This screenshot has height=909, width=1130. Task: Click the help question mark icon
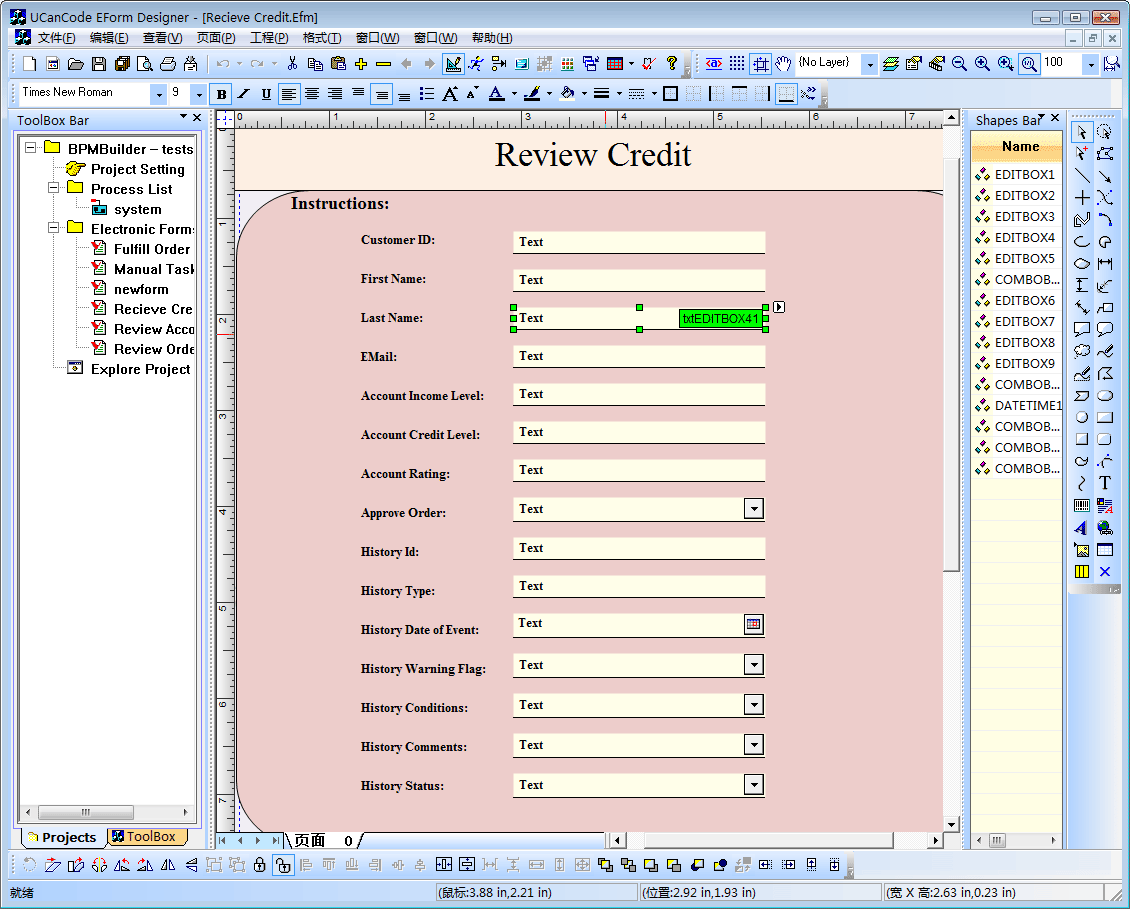click(672, 64)
